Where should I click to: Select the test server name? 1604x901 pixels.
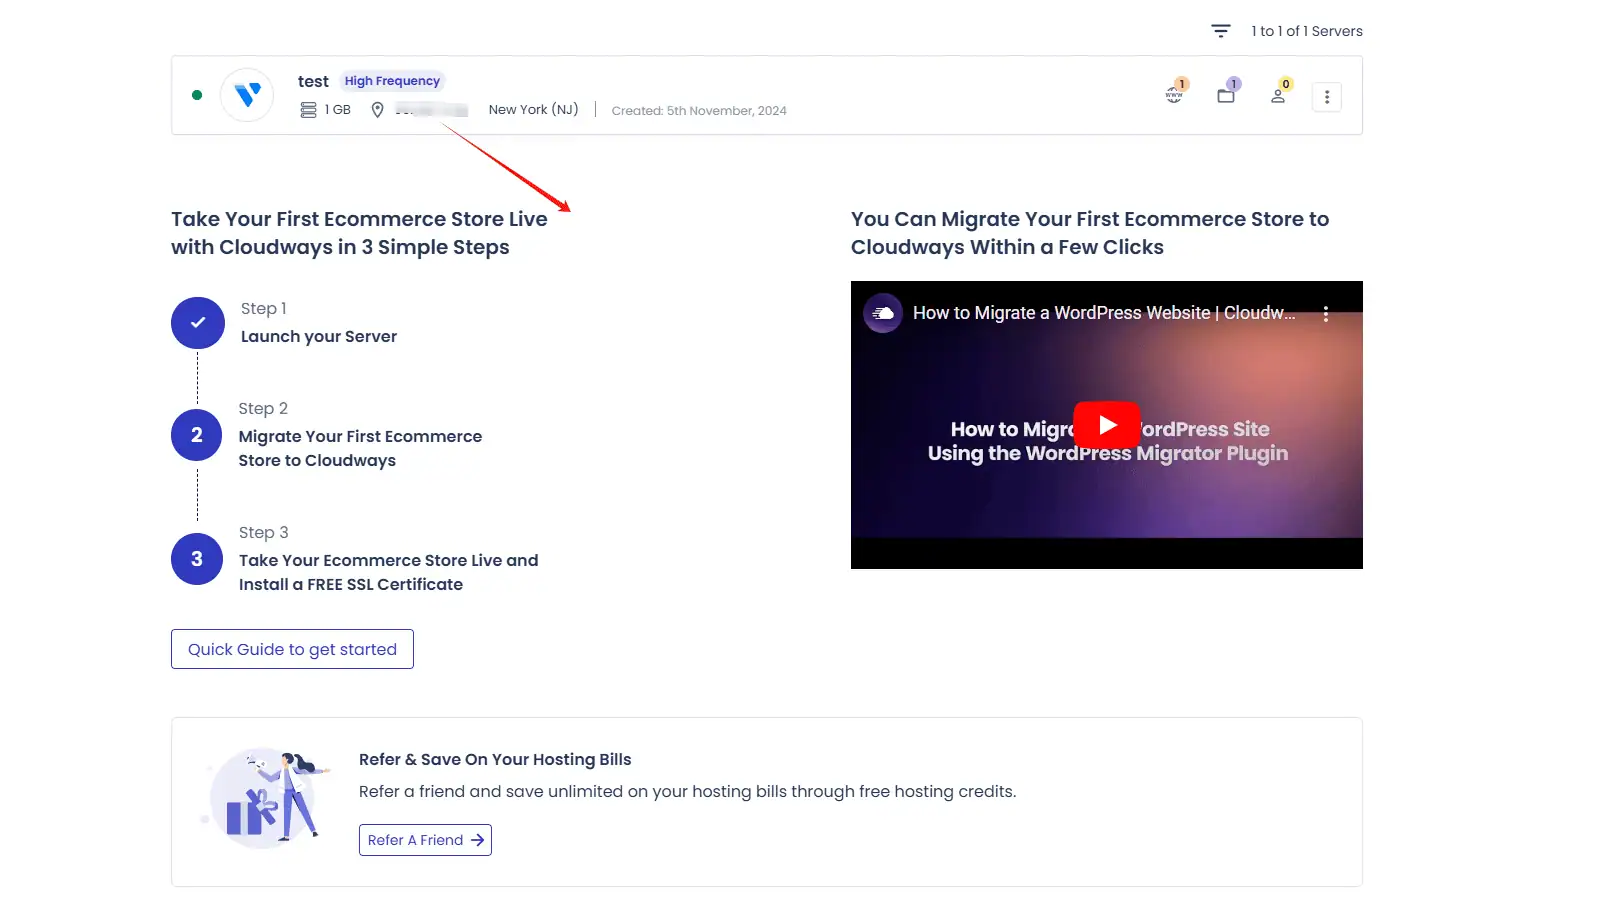tap(313, 81)
